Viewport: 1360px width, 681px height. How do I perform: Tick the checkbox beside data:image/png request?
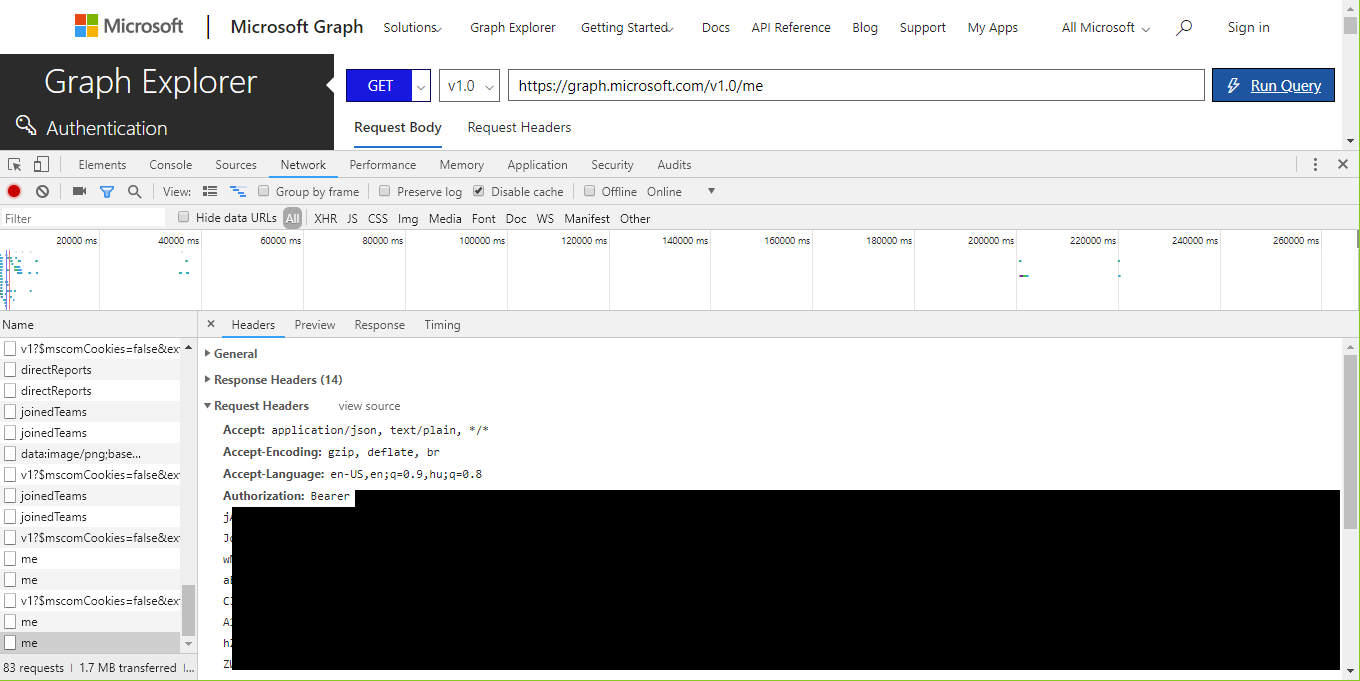coord(11,454)
